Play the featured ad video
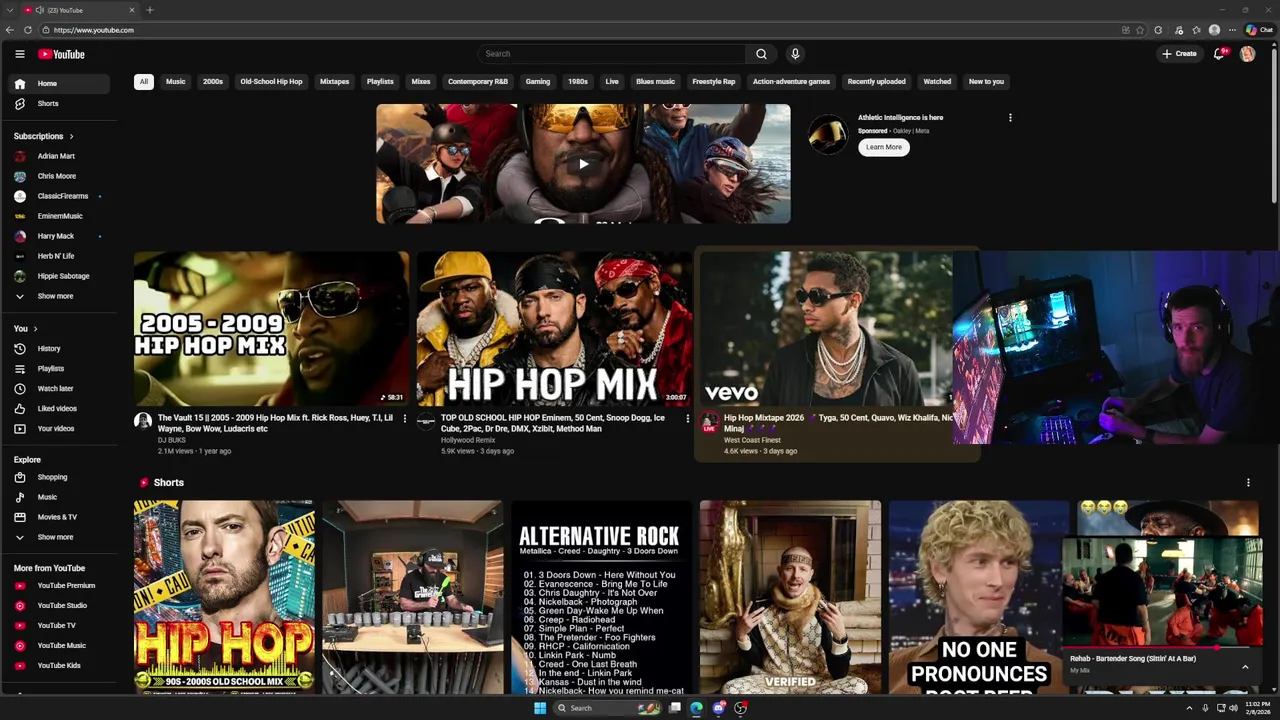The image size is (1280, 720). pos(583,164)
